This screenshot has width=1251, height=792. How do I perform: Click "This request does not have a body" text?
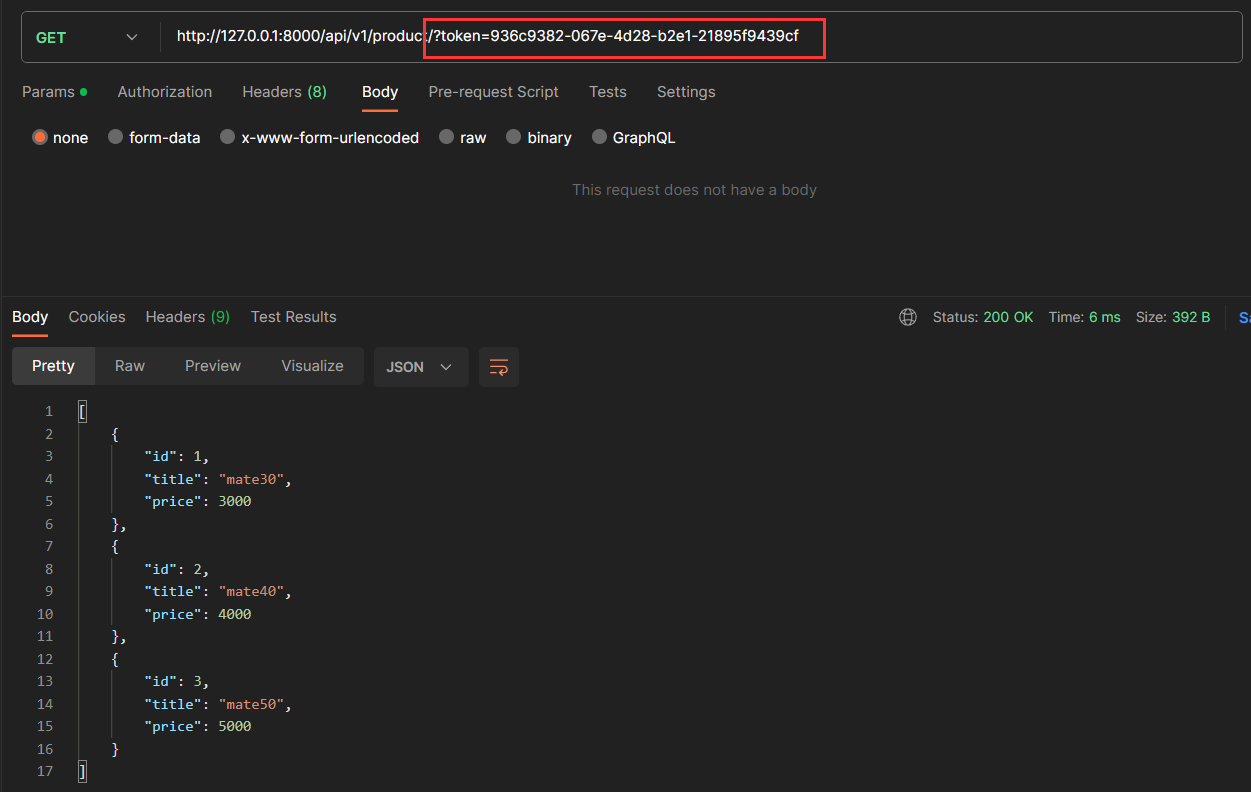coord(694,190)
